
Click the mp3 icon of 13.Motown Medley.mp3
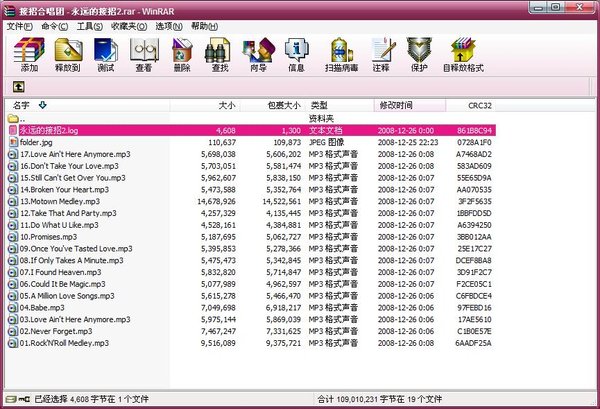13,202
